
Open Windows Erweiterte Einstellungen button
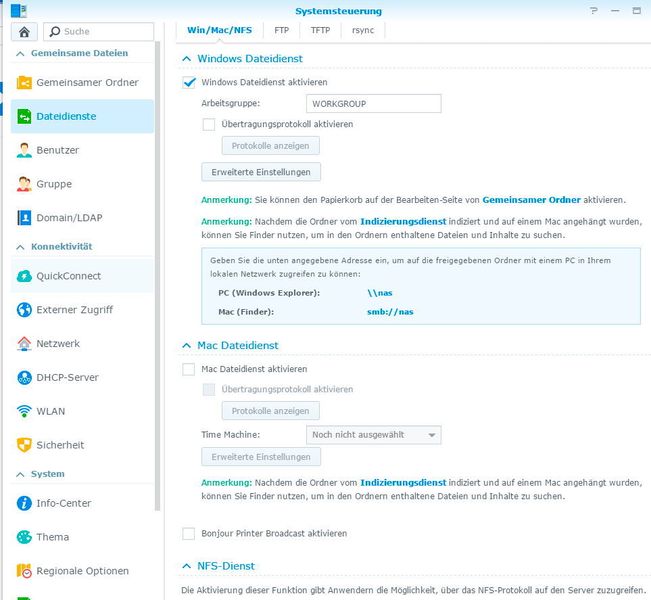click(x=261, y=172)
